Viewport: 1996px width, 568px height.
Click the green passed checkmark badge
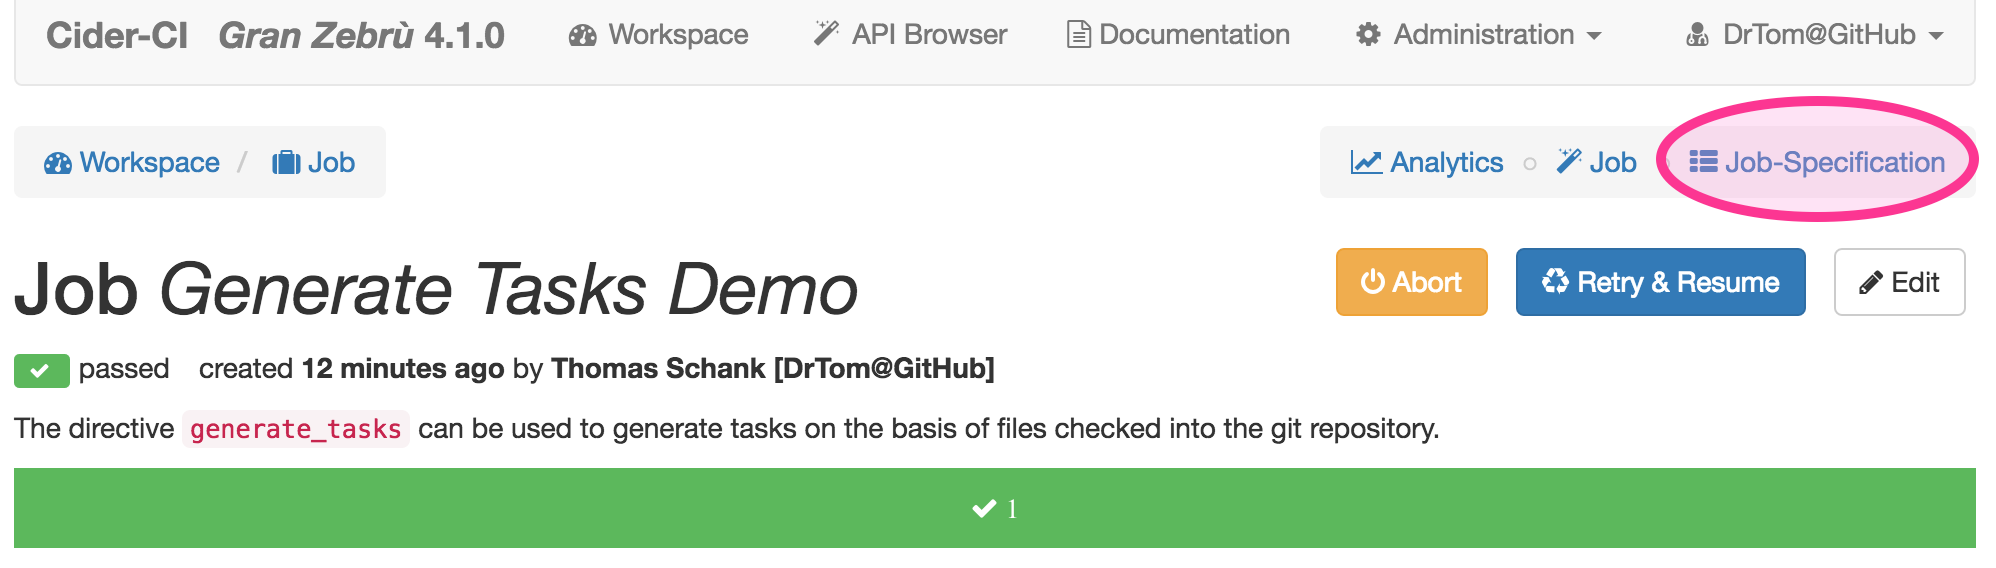point(41,370)
